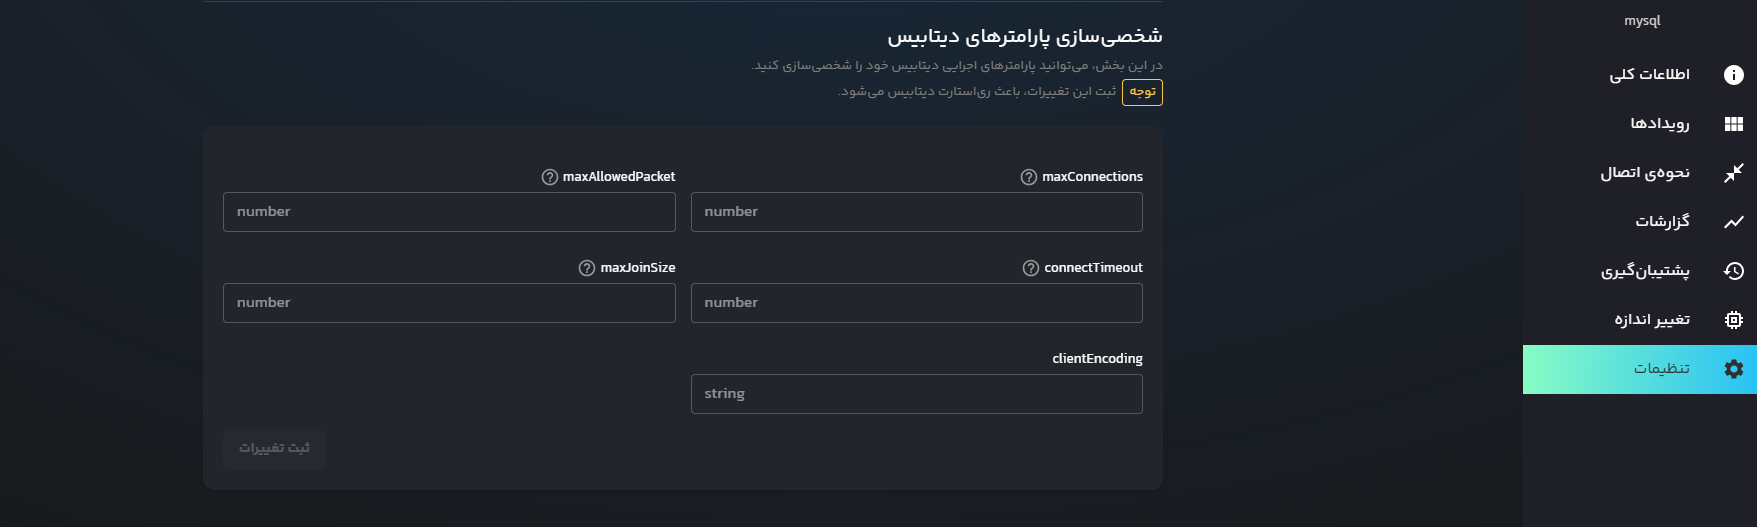Click into the maxAllowedPacket input
The image size is (1757, 527).
pyautogui.click(x=449, y=212)
